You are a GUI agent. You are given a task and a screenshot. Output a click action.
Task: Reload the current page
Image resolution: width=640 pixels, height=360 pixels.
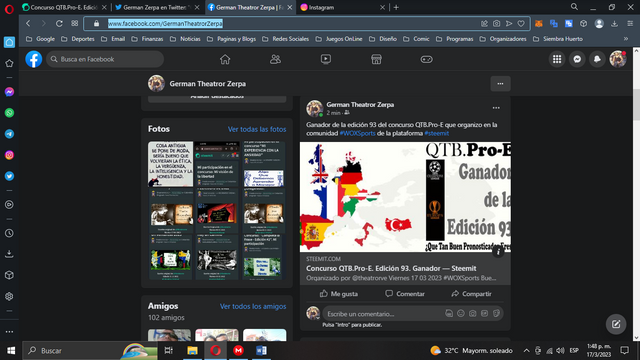coord(59,24)
